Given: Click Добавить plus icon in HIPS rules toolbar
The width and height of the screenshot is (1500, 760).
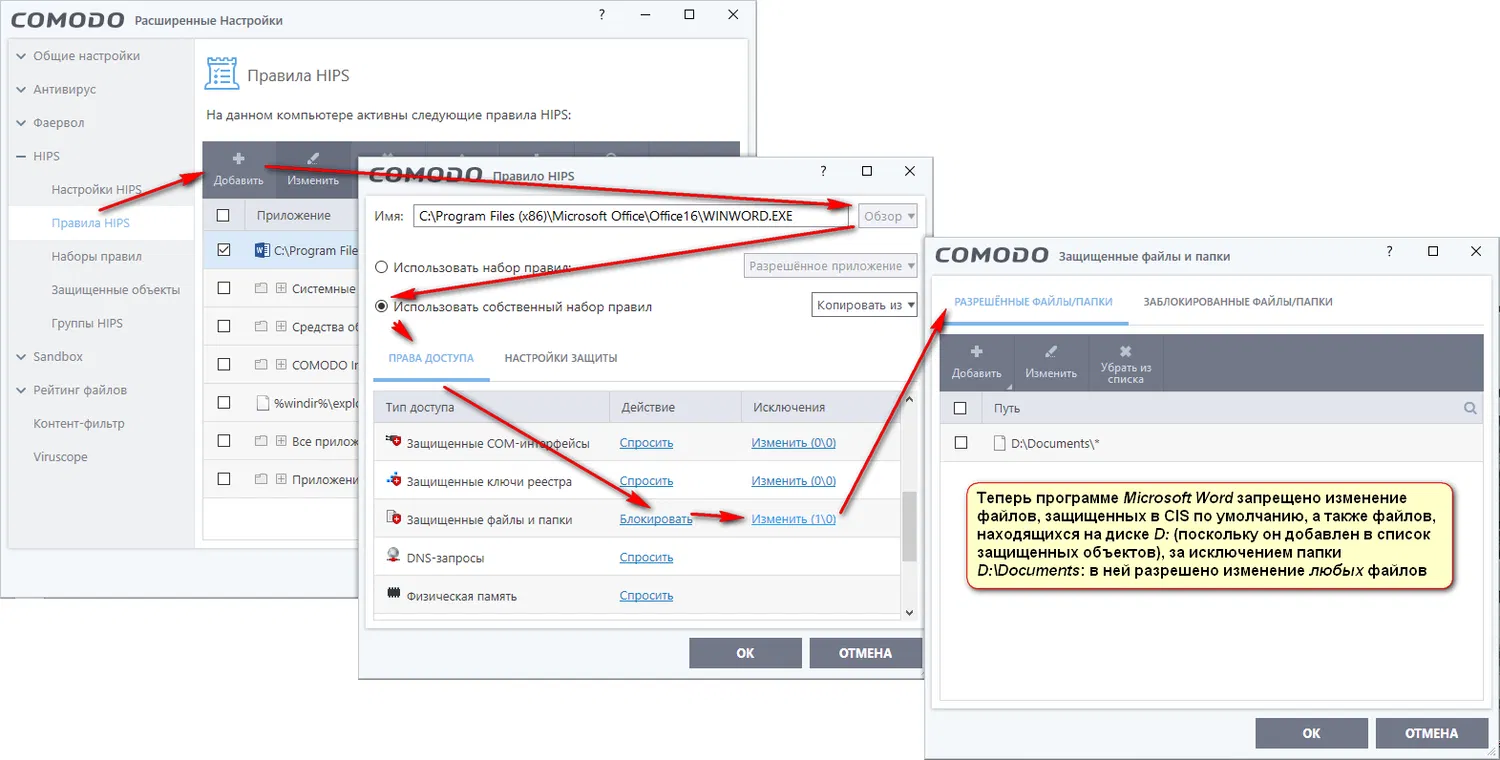Looking at the screenshot, I should [238, 159].
